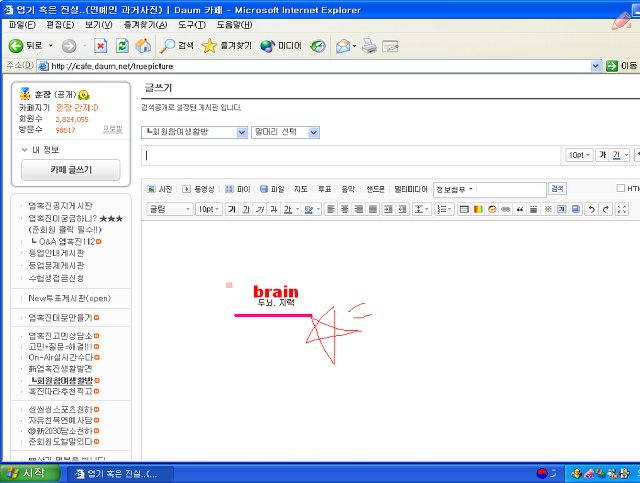Image resolution: width=640 pixels, height=483 pixels.
Task: Open the address bar dropdown arrow
Action: click(596, 66)
